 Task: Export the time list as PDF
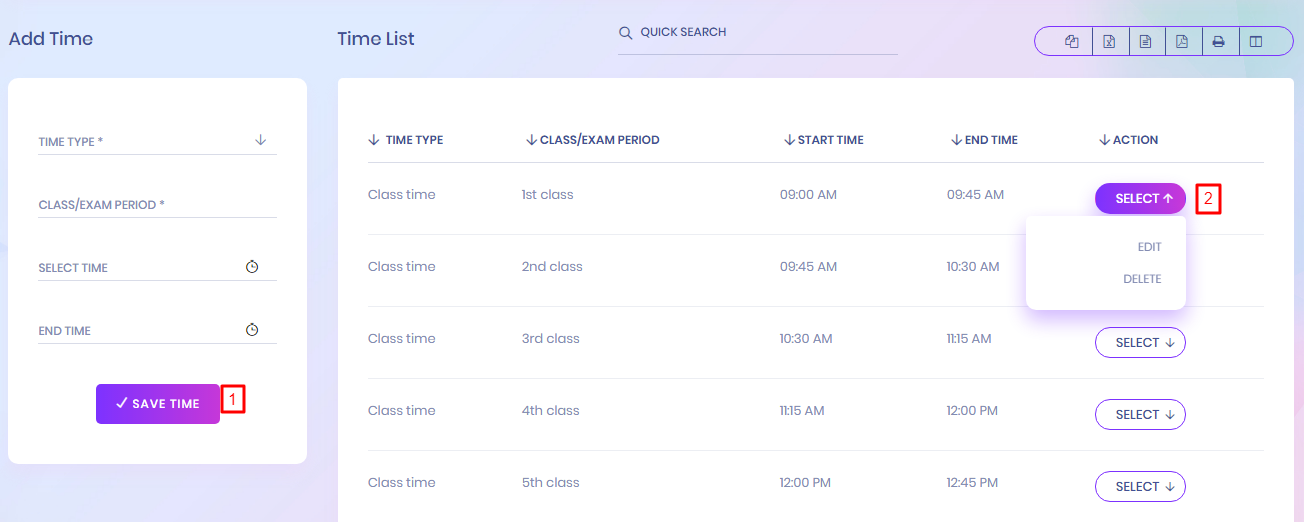[1182, 42]
